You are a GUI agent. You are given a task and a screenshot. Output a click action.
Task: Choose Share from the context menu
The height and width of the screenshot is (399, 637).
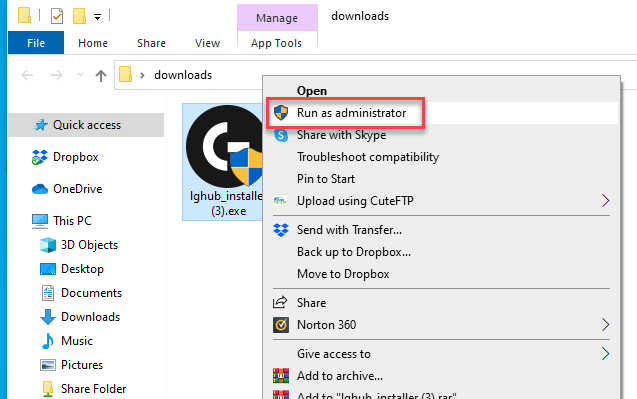312,303
